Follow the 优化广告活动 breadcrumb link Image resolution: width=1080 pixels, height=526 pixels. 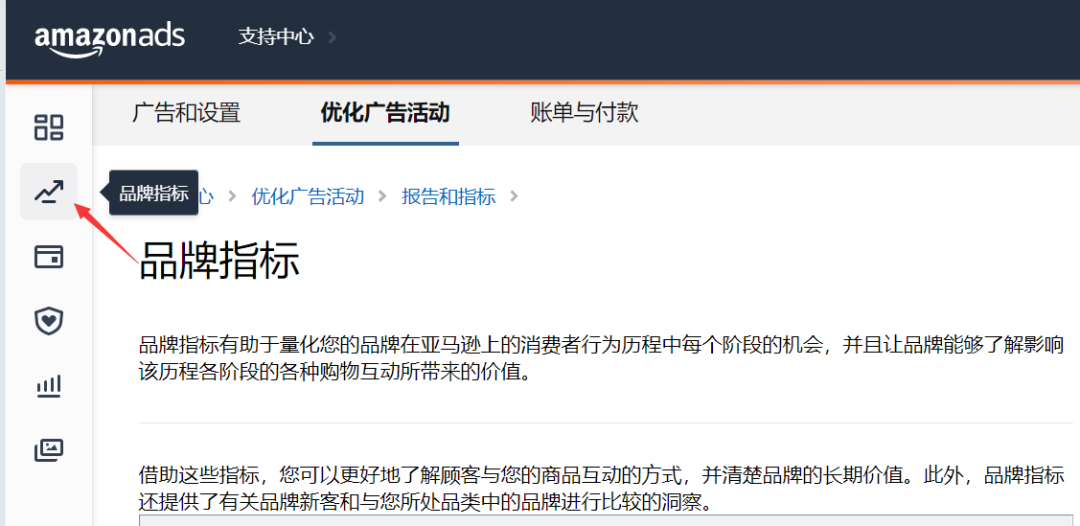point(308,196)
